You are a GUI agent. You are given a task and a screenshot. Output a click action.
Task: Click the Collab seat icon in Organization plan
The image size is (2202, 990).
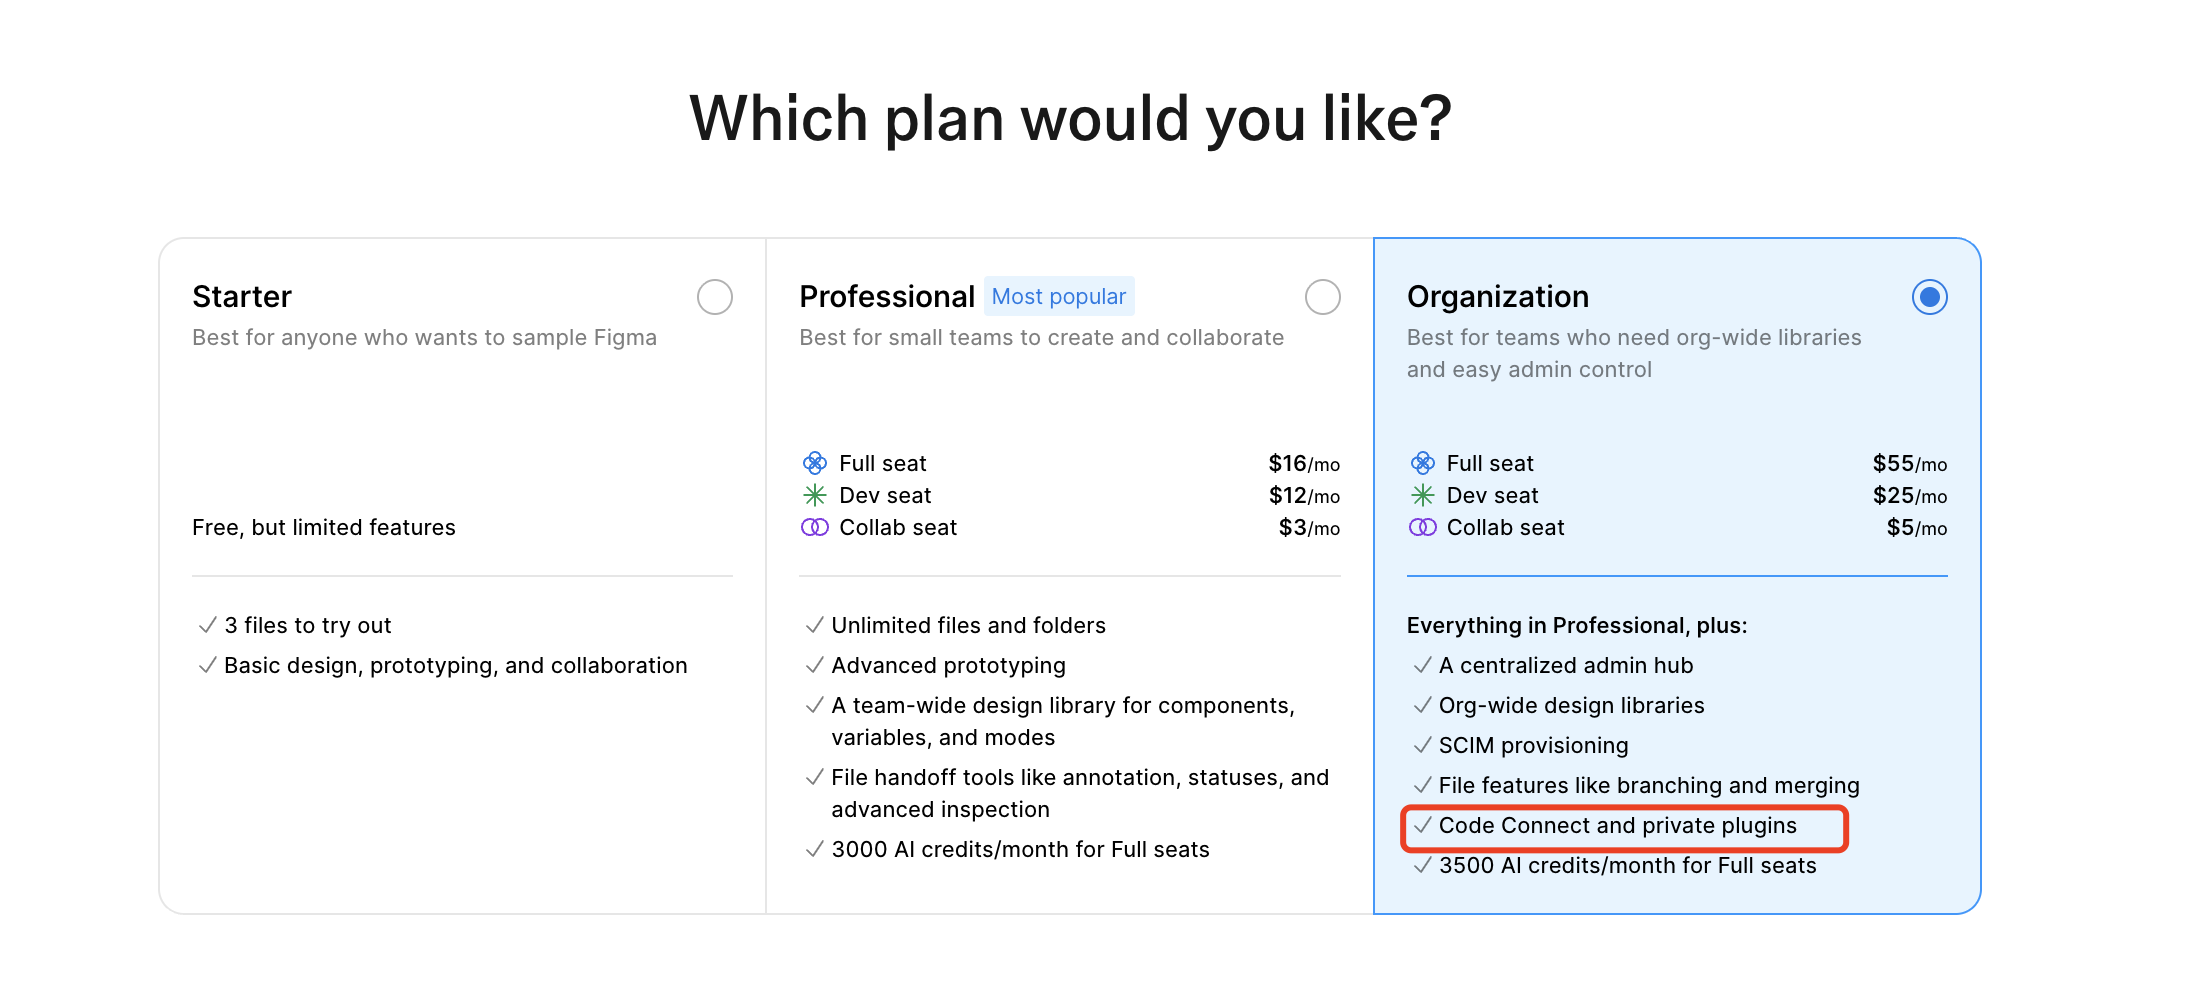click(x=1422, y=527)
